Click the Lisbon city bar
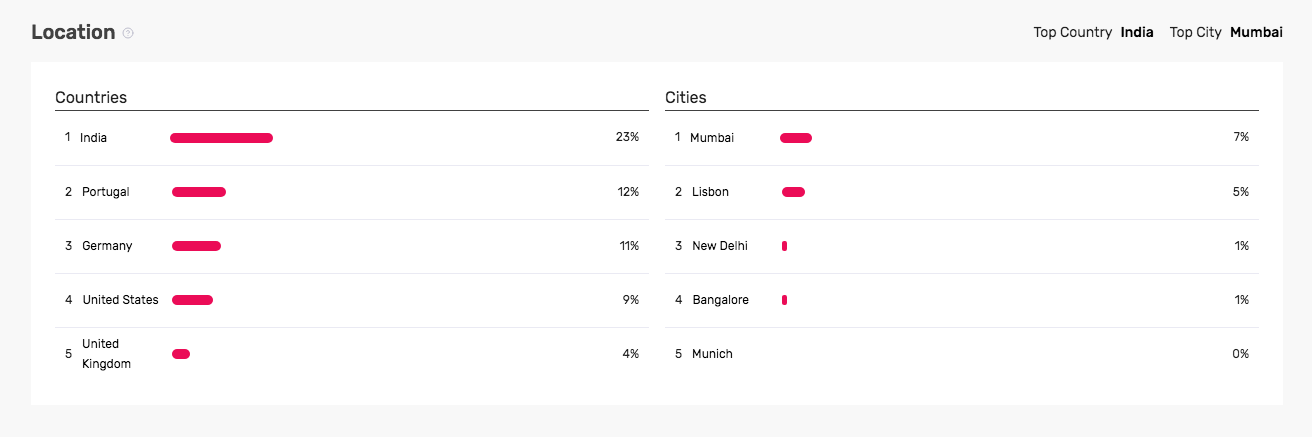The height and width of the screenshot is (437, 1312). tap(793, 192)
